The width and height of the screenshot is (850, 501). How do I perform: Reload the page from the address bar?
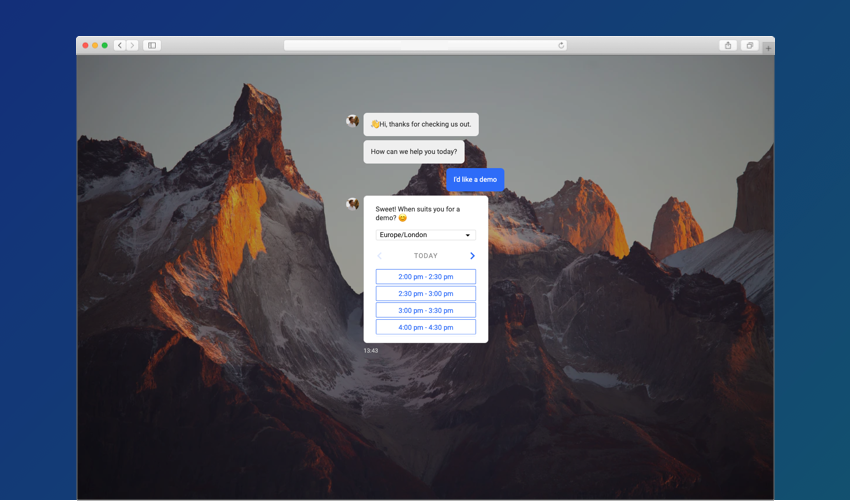tap(561, 45)
